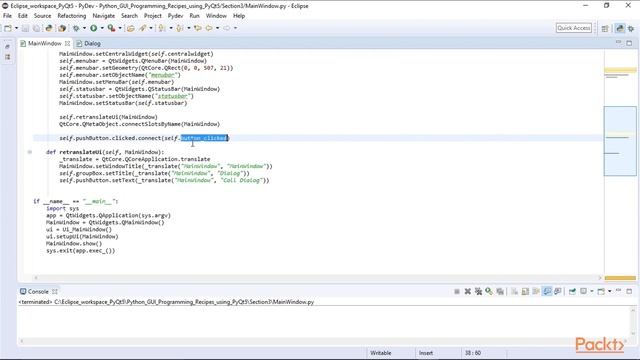The height and width of the screenshot is (360, 640).
Task: Click the Terminate console icon
Action: (457, 291)
